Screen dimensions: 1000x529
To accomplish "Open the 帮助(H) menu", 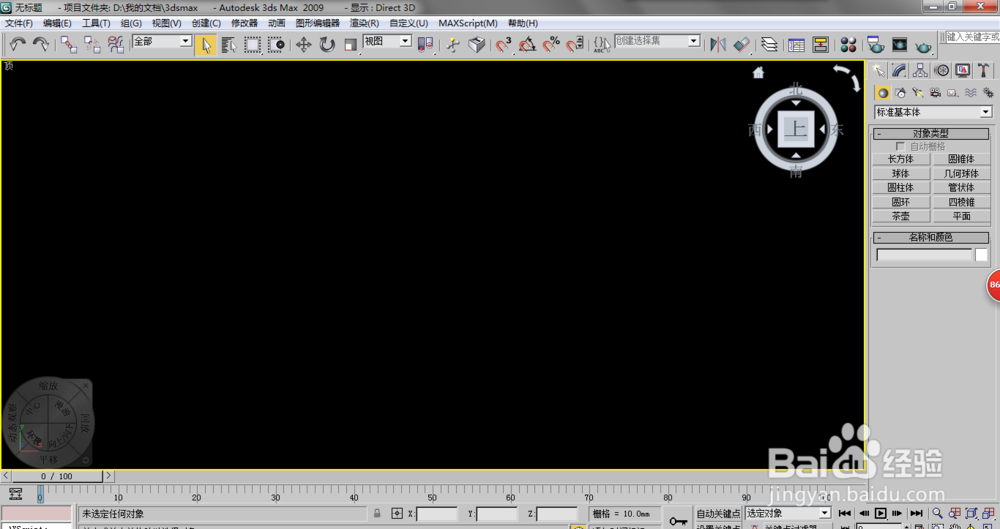I will pos(522,24).
